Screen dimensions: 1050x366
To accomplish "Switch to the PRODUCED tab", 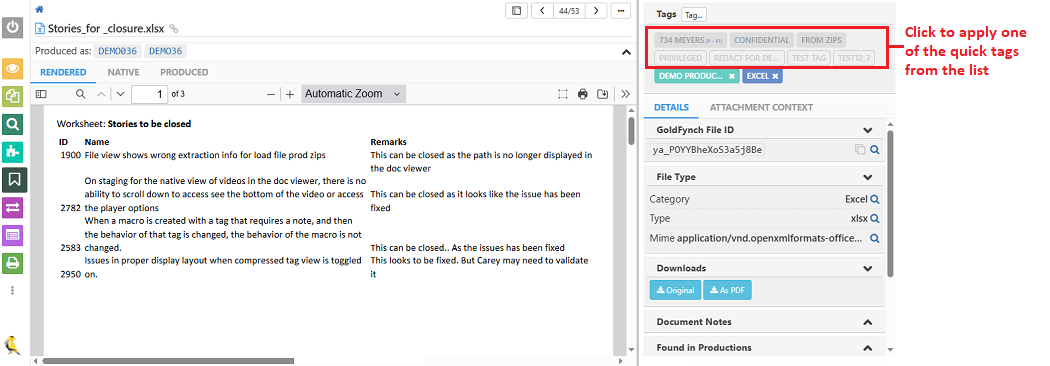I will 184,72.
